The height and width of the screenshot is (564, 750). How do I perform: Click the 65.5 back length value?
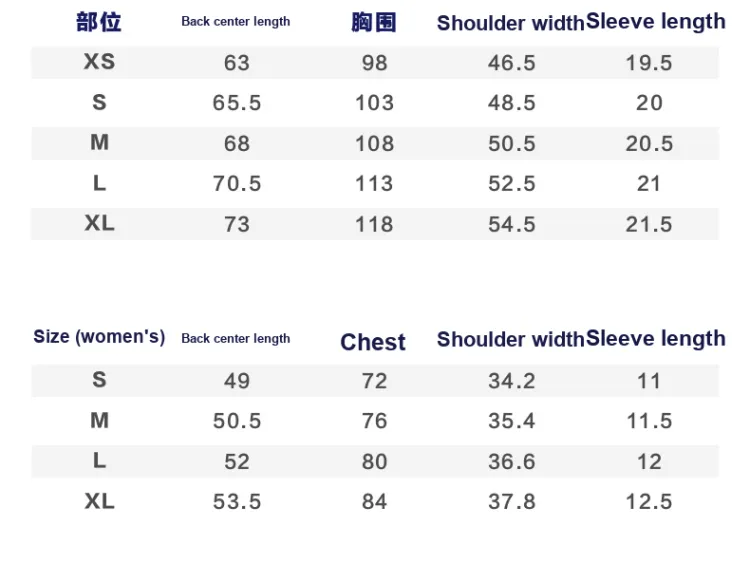coord(237,103)
